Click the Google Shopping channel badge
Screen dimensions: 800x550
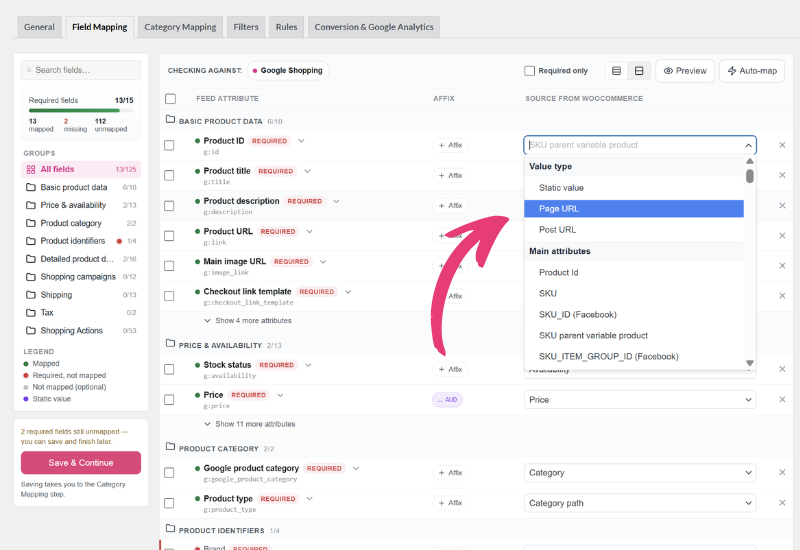(x=288, y=70)
